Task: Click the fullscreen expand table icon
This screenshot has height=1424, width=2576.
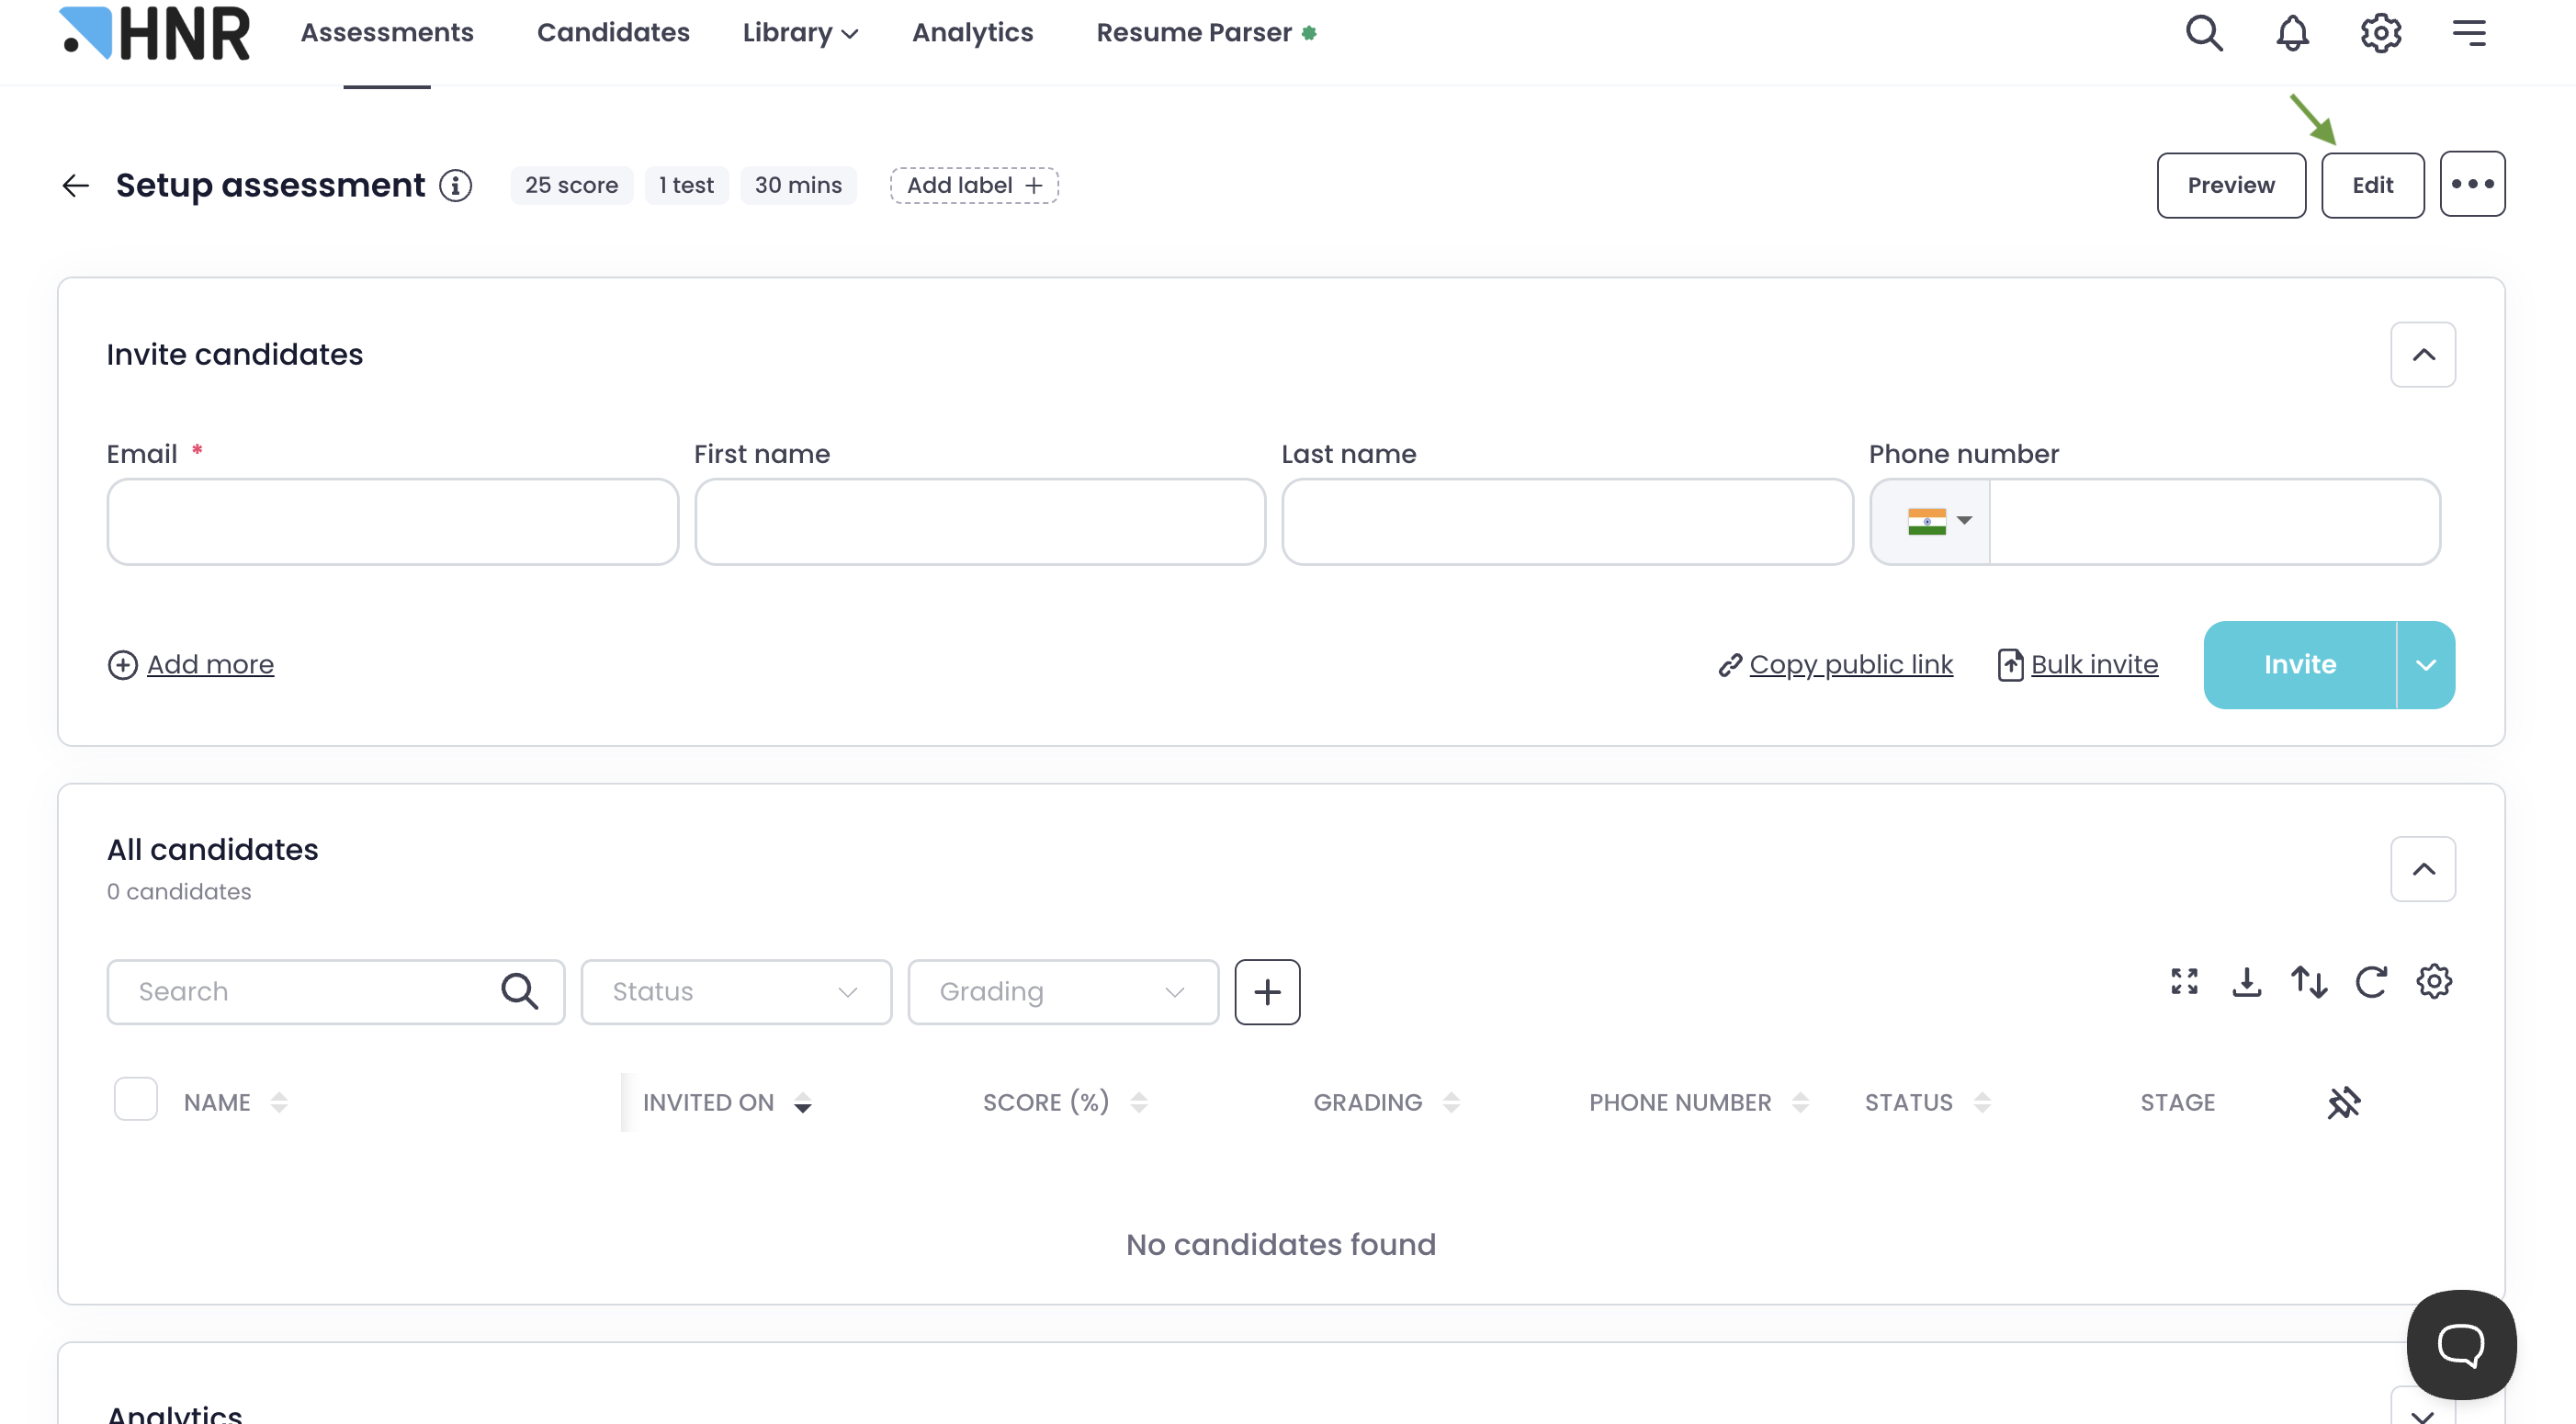Action: [2184, 981]
